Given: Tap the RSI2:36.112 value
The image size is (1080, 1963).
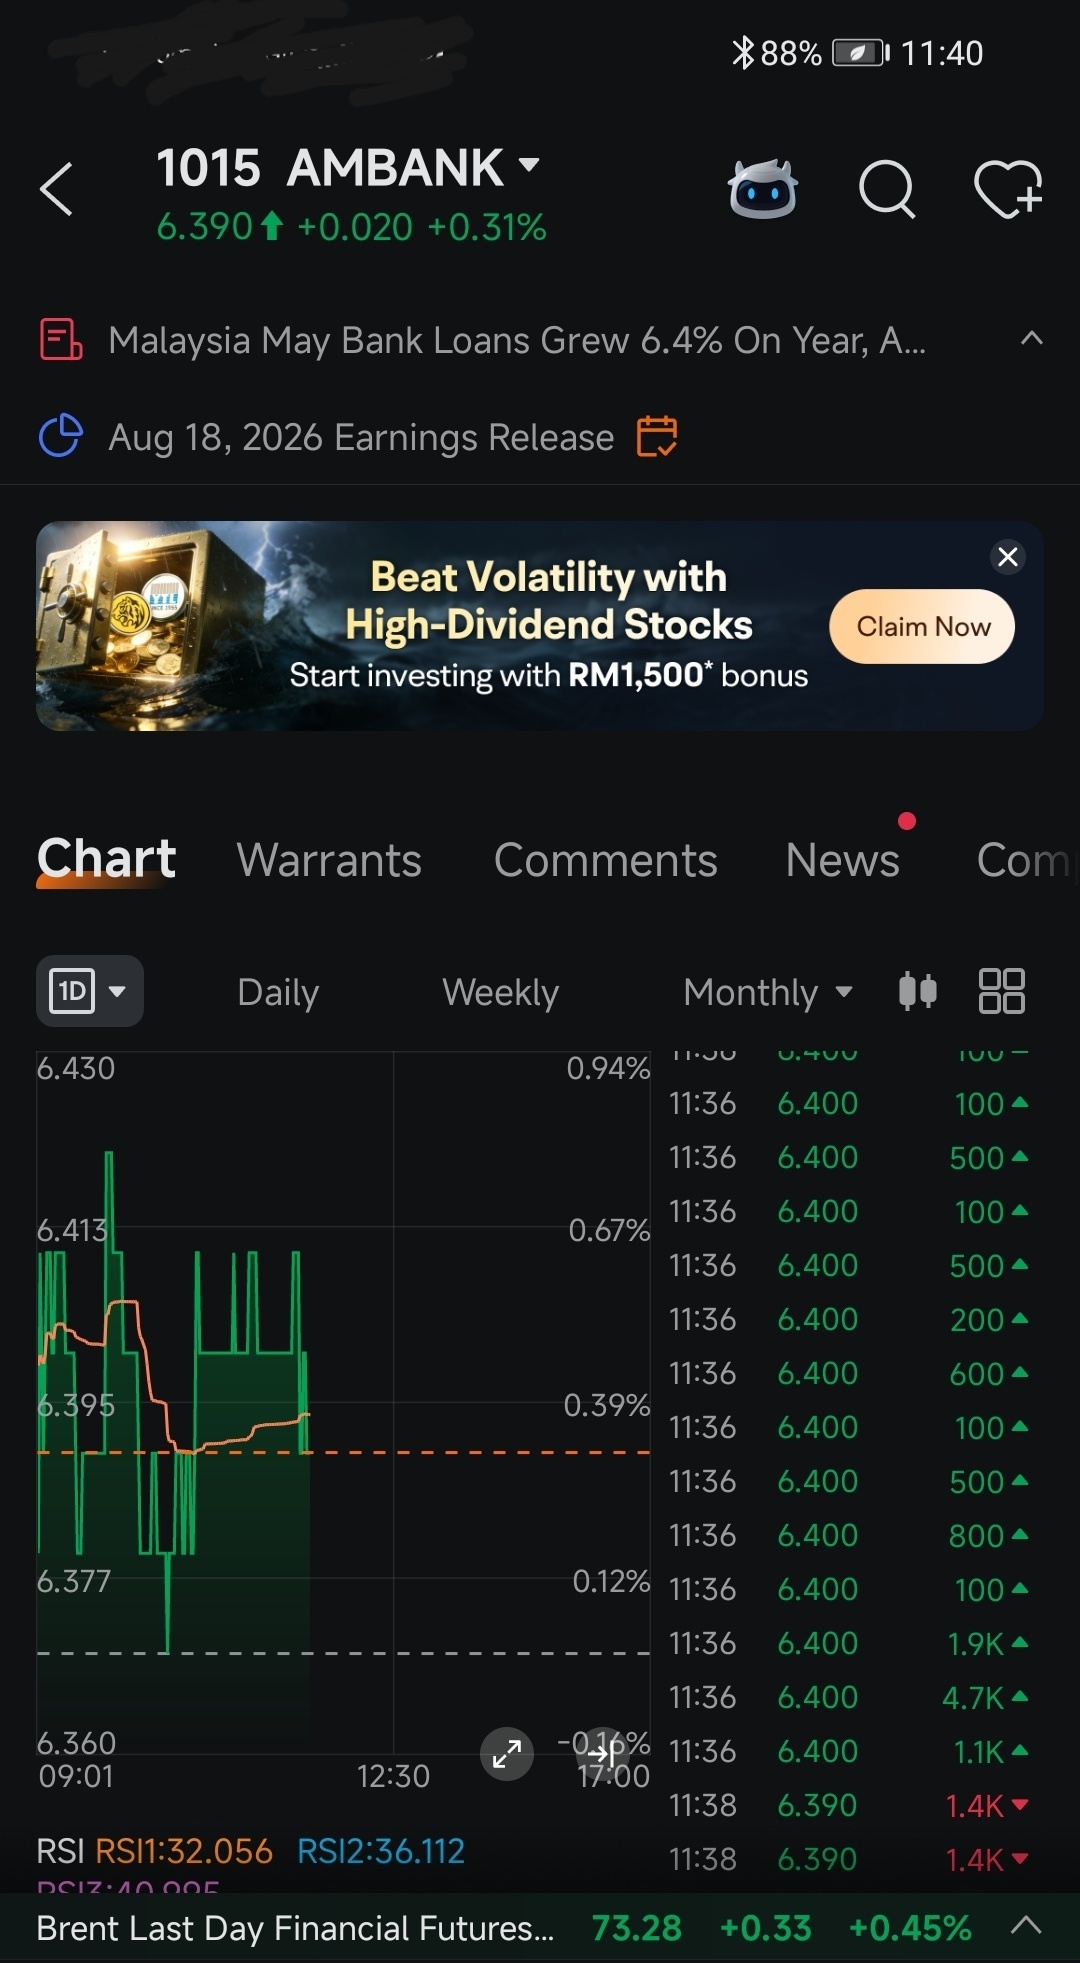Looking at the screenshot, I should pyautogui.click(x=381, y=1851).
